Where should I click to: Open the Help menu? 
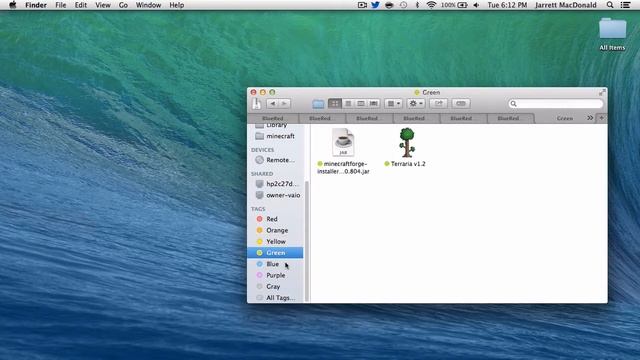(177, 5)
